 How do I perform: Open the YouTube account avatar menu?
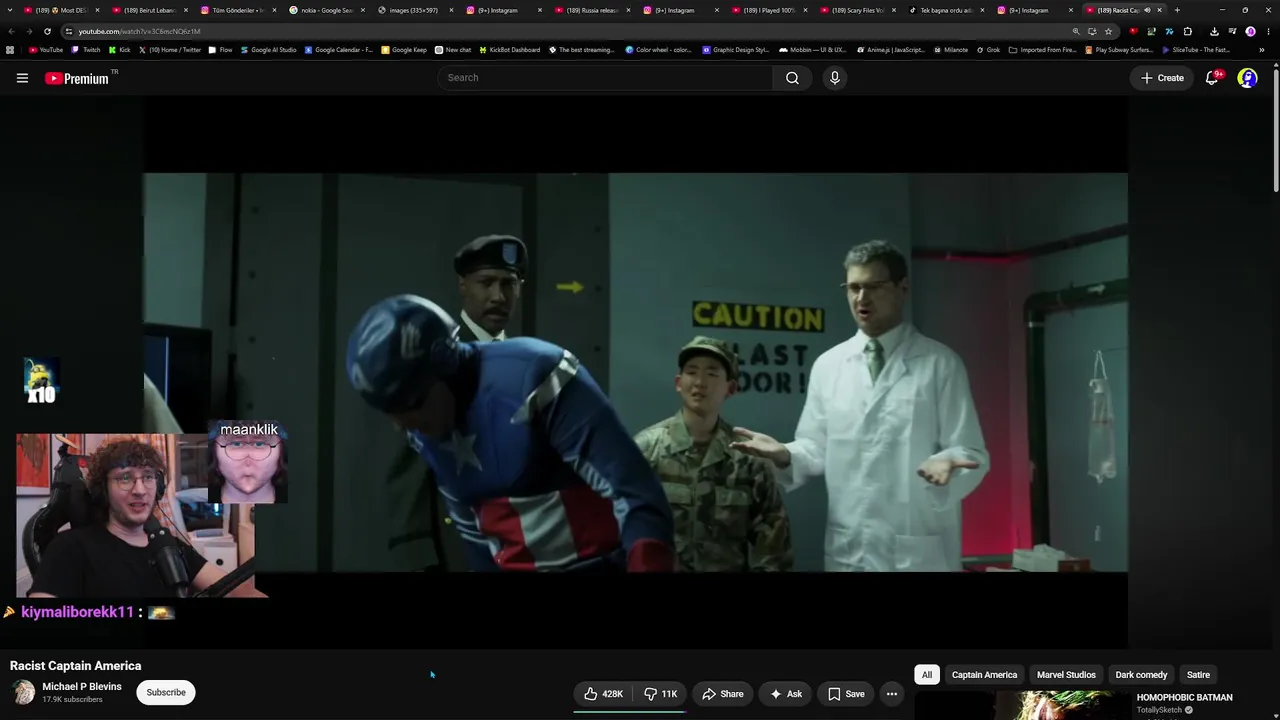click(x=1247, y=78)
